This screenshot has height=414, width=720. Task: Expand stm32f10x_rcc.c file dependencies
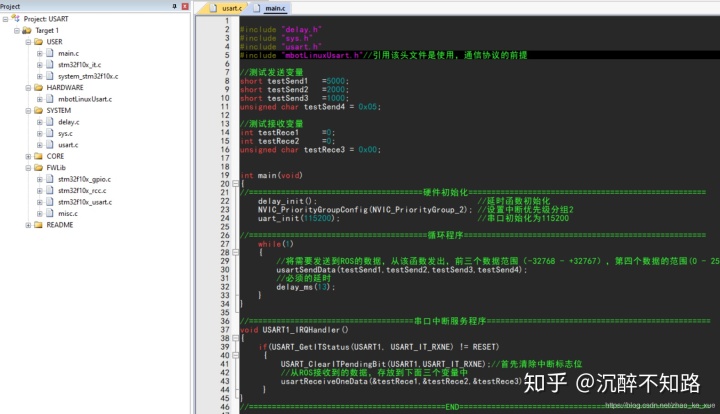39,190
